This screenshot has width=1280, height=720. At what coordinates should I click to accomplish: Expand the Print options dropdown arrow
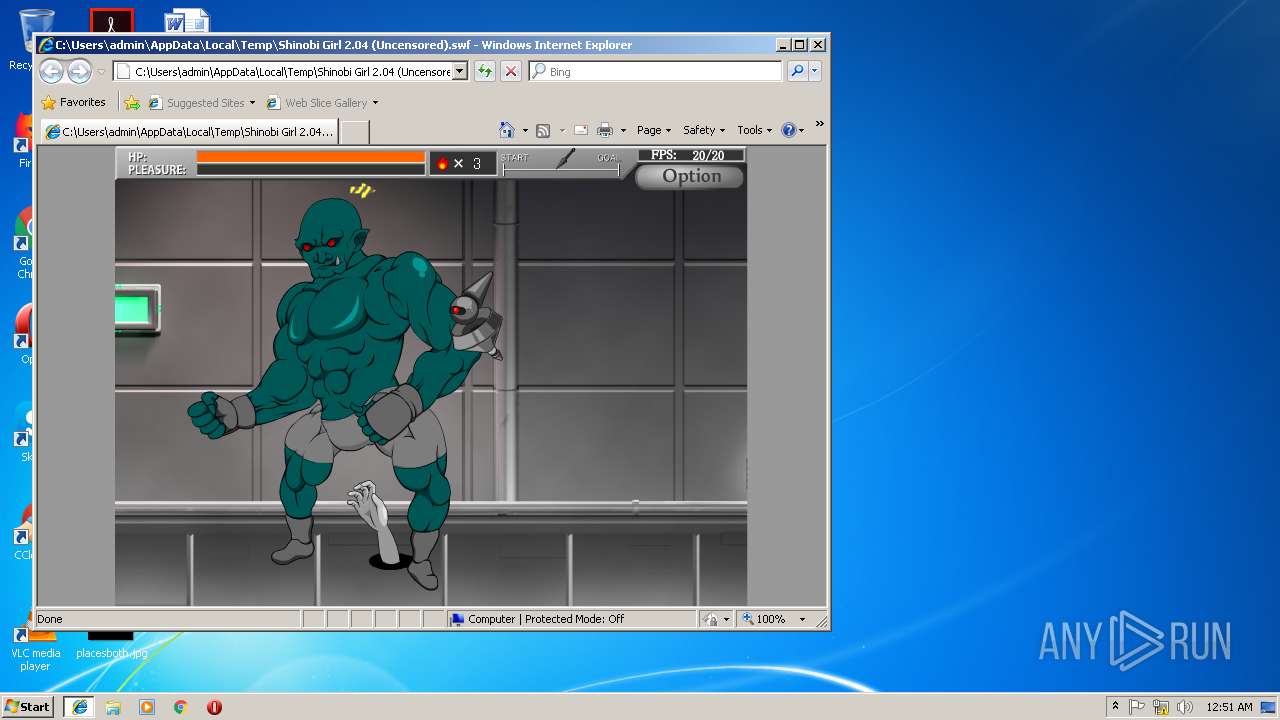(623, 131)
